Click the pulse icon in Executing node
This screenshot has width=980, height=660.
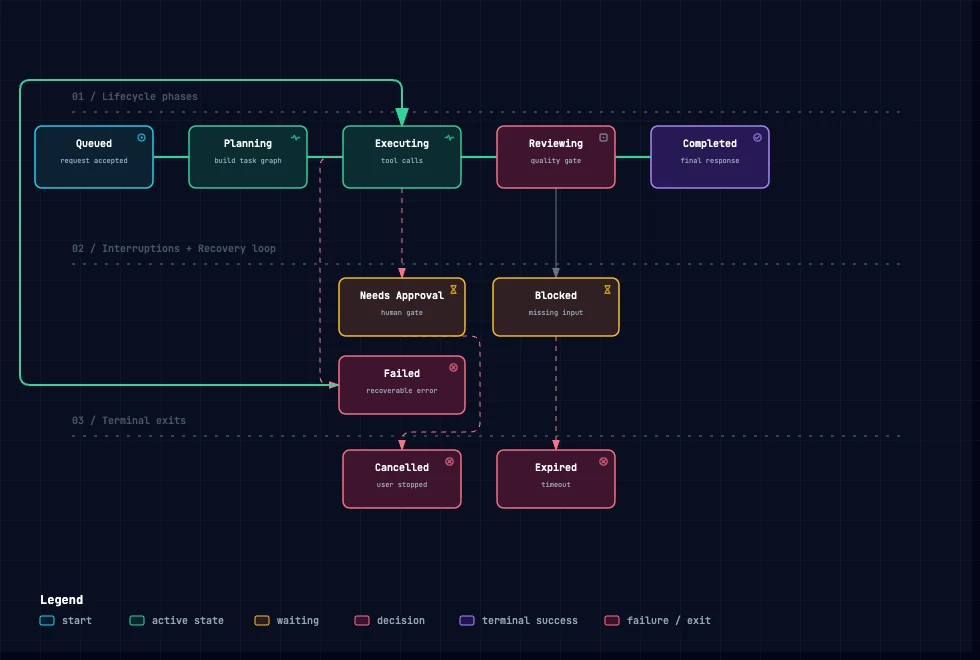[449, 138]
